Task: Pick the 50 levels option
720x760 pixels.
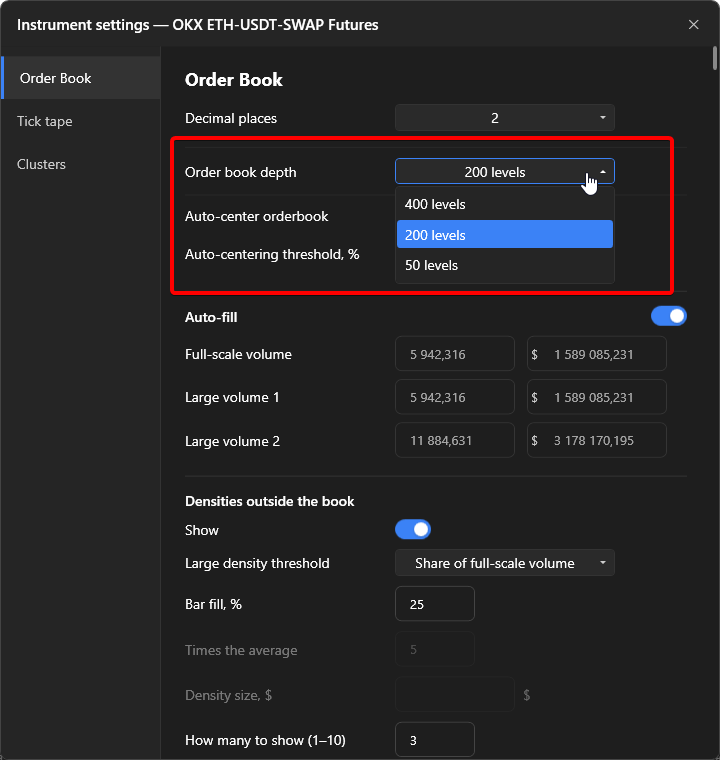Action: point(505,265)
